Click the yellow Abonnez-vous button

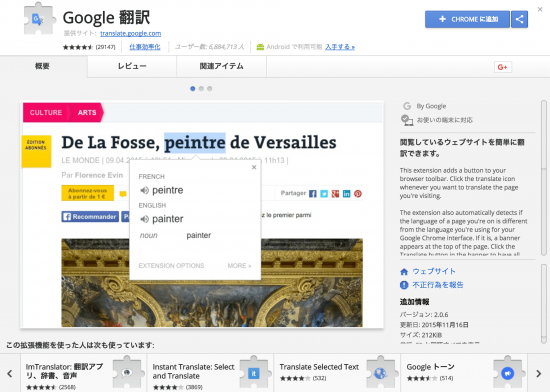[88, 193]
